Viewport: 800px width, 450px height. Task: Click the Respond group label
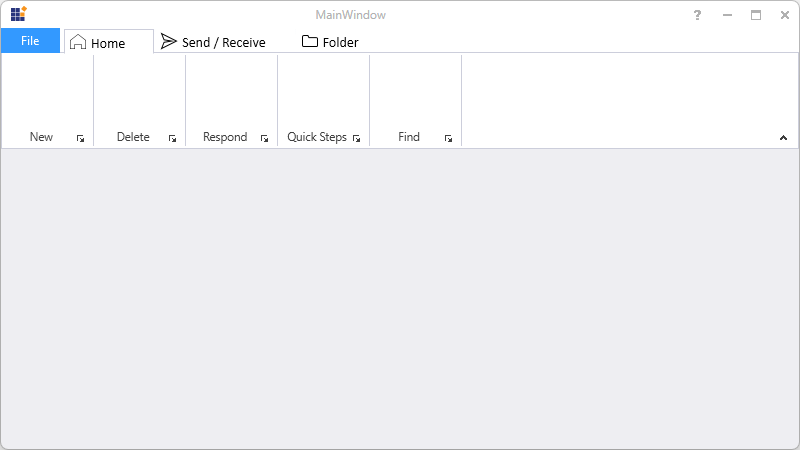pyautogui.click(x=225, y=137)
